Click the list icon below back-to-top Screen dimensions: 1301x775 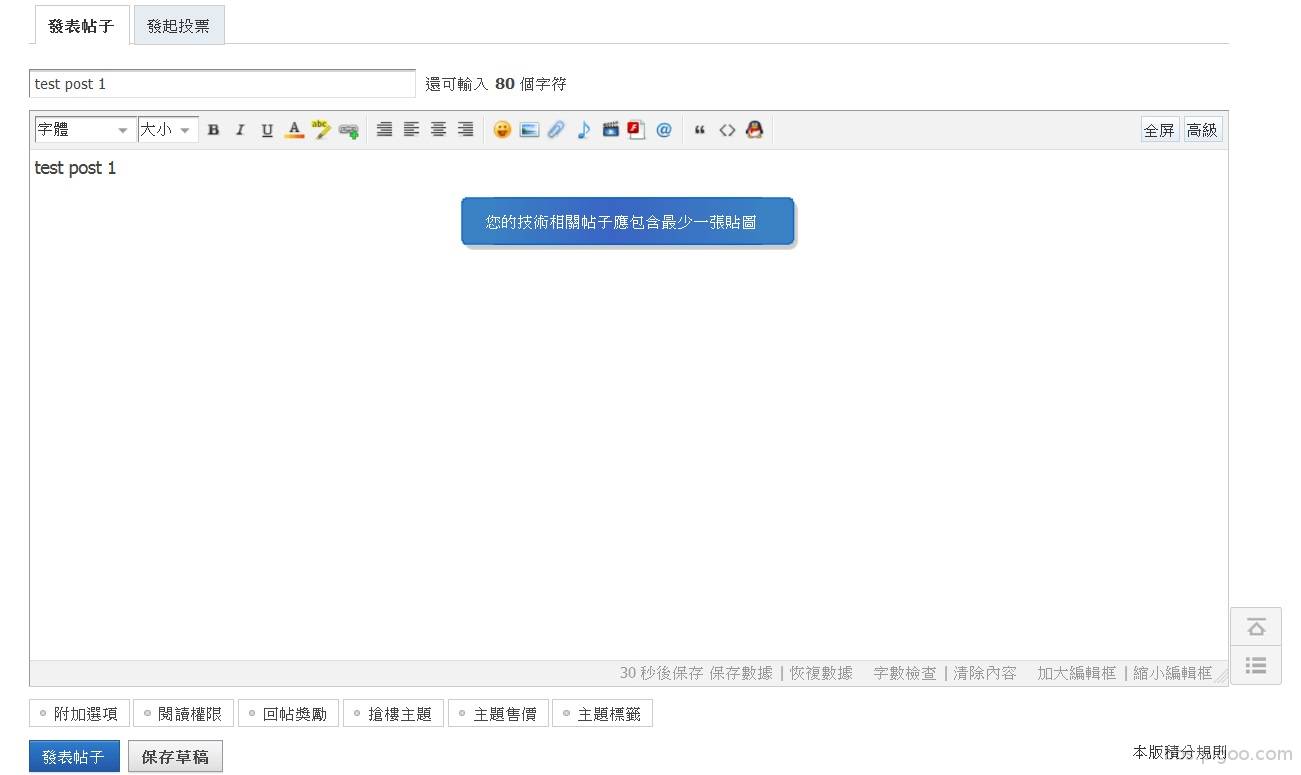pyautogui.click(x=1256, y=665)
